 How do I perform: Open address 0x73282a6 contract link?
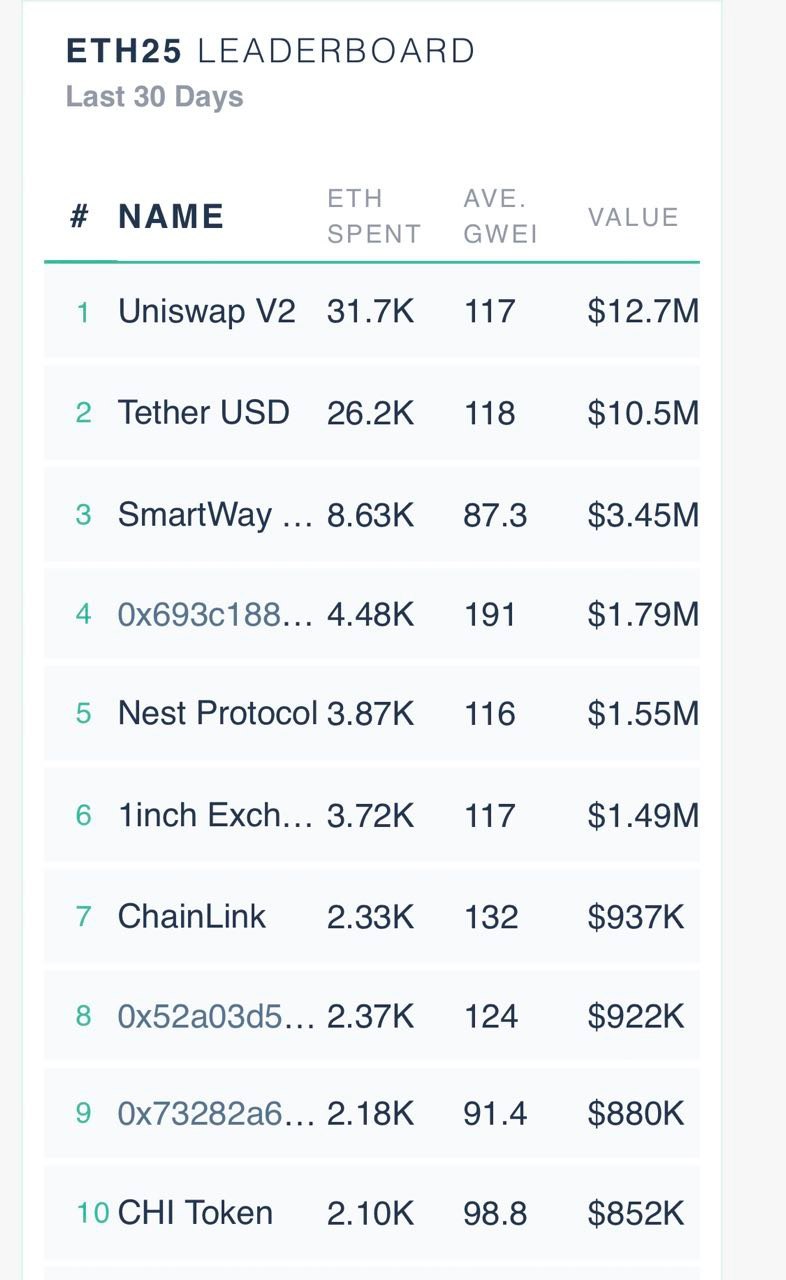pos(216,1113)
